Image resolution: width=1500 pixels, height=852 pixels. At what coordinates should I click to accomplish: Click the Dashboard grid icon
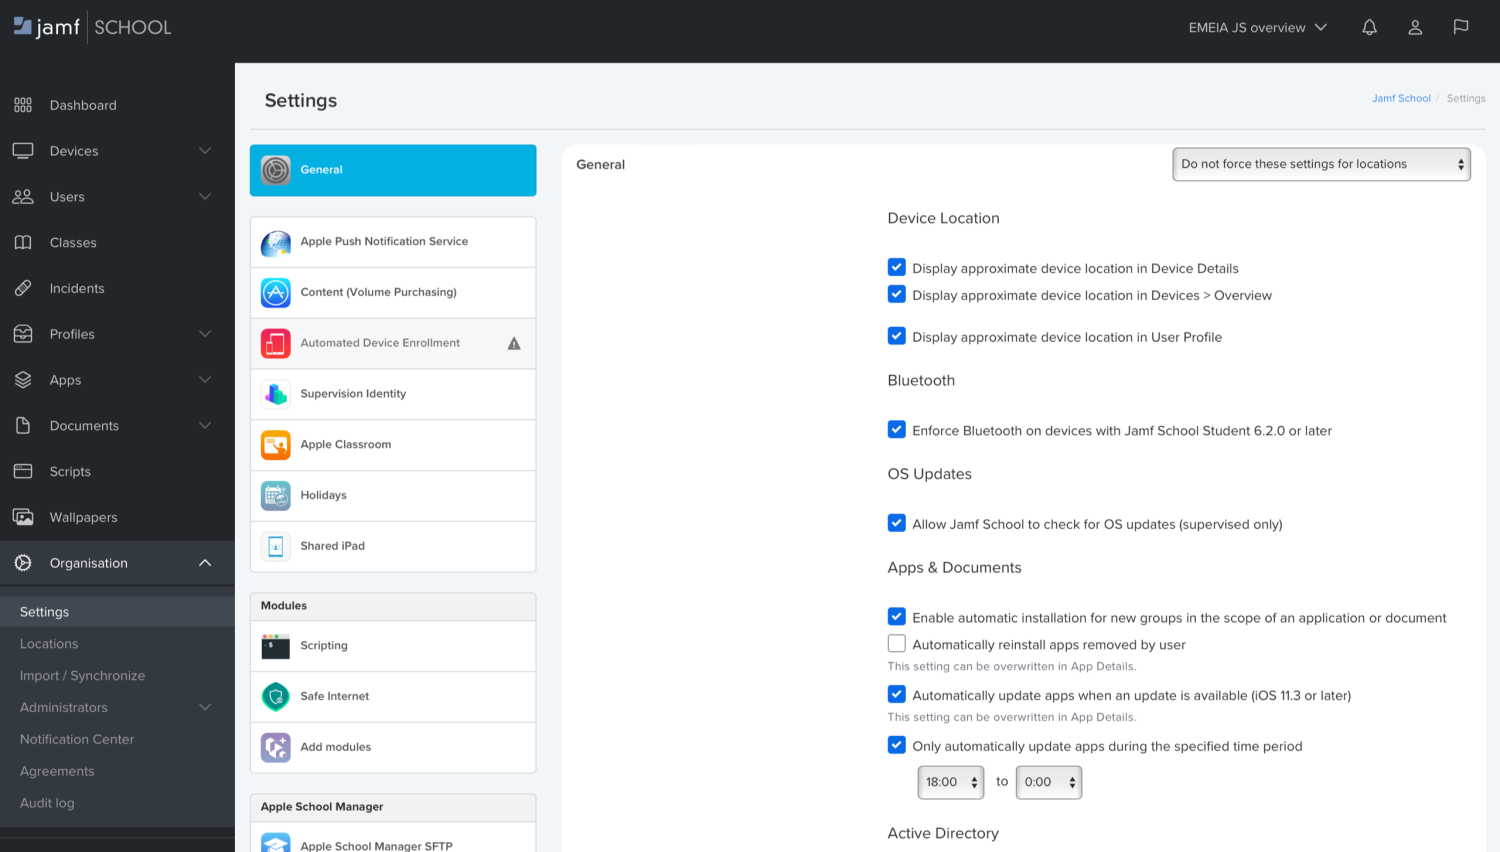point(23,105)
